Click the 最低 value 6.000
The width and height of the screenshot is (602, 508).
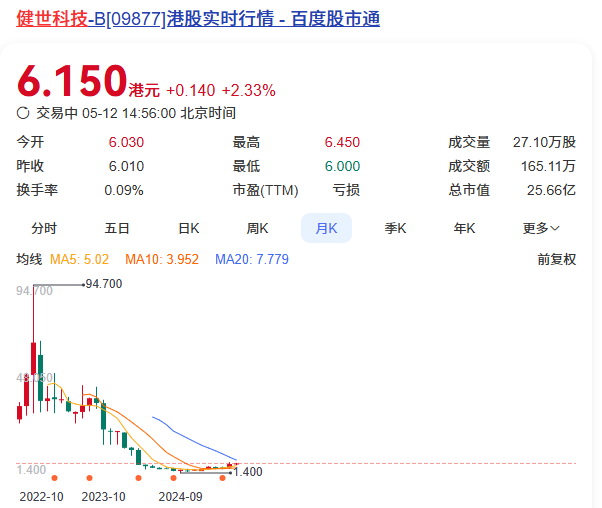342,166
